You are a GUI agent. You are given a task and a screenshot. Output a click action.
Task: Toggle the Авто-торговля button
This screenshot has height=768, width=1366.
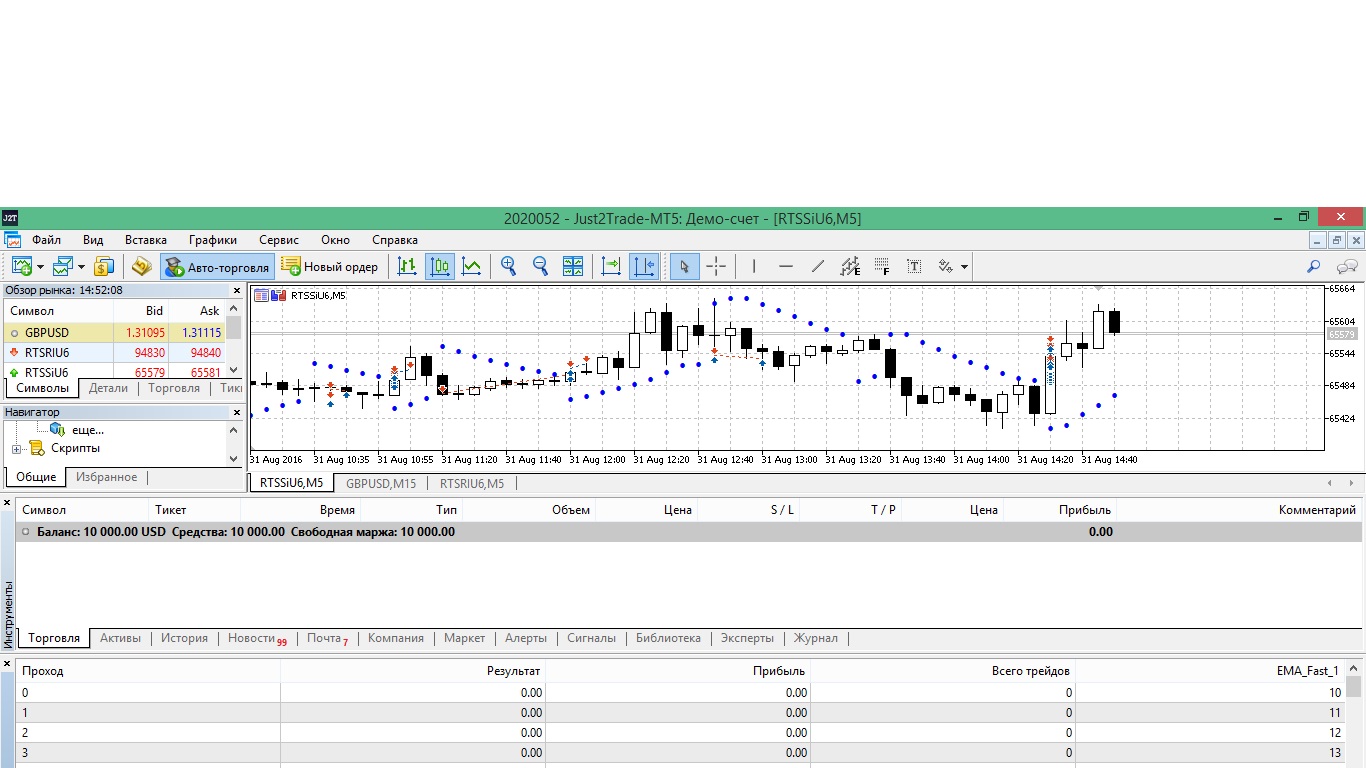[x=217, y=267]
